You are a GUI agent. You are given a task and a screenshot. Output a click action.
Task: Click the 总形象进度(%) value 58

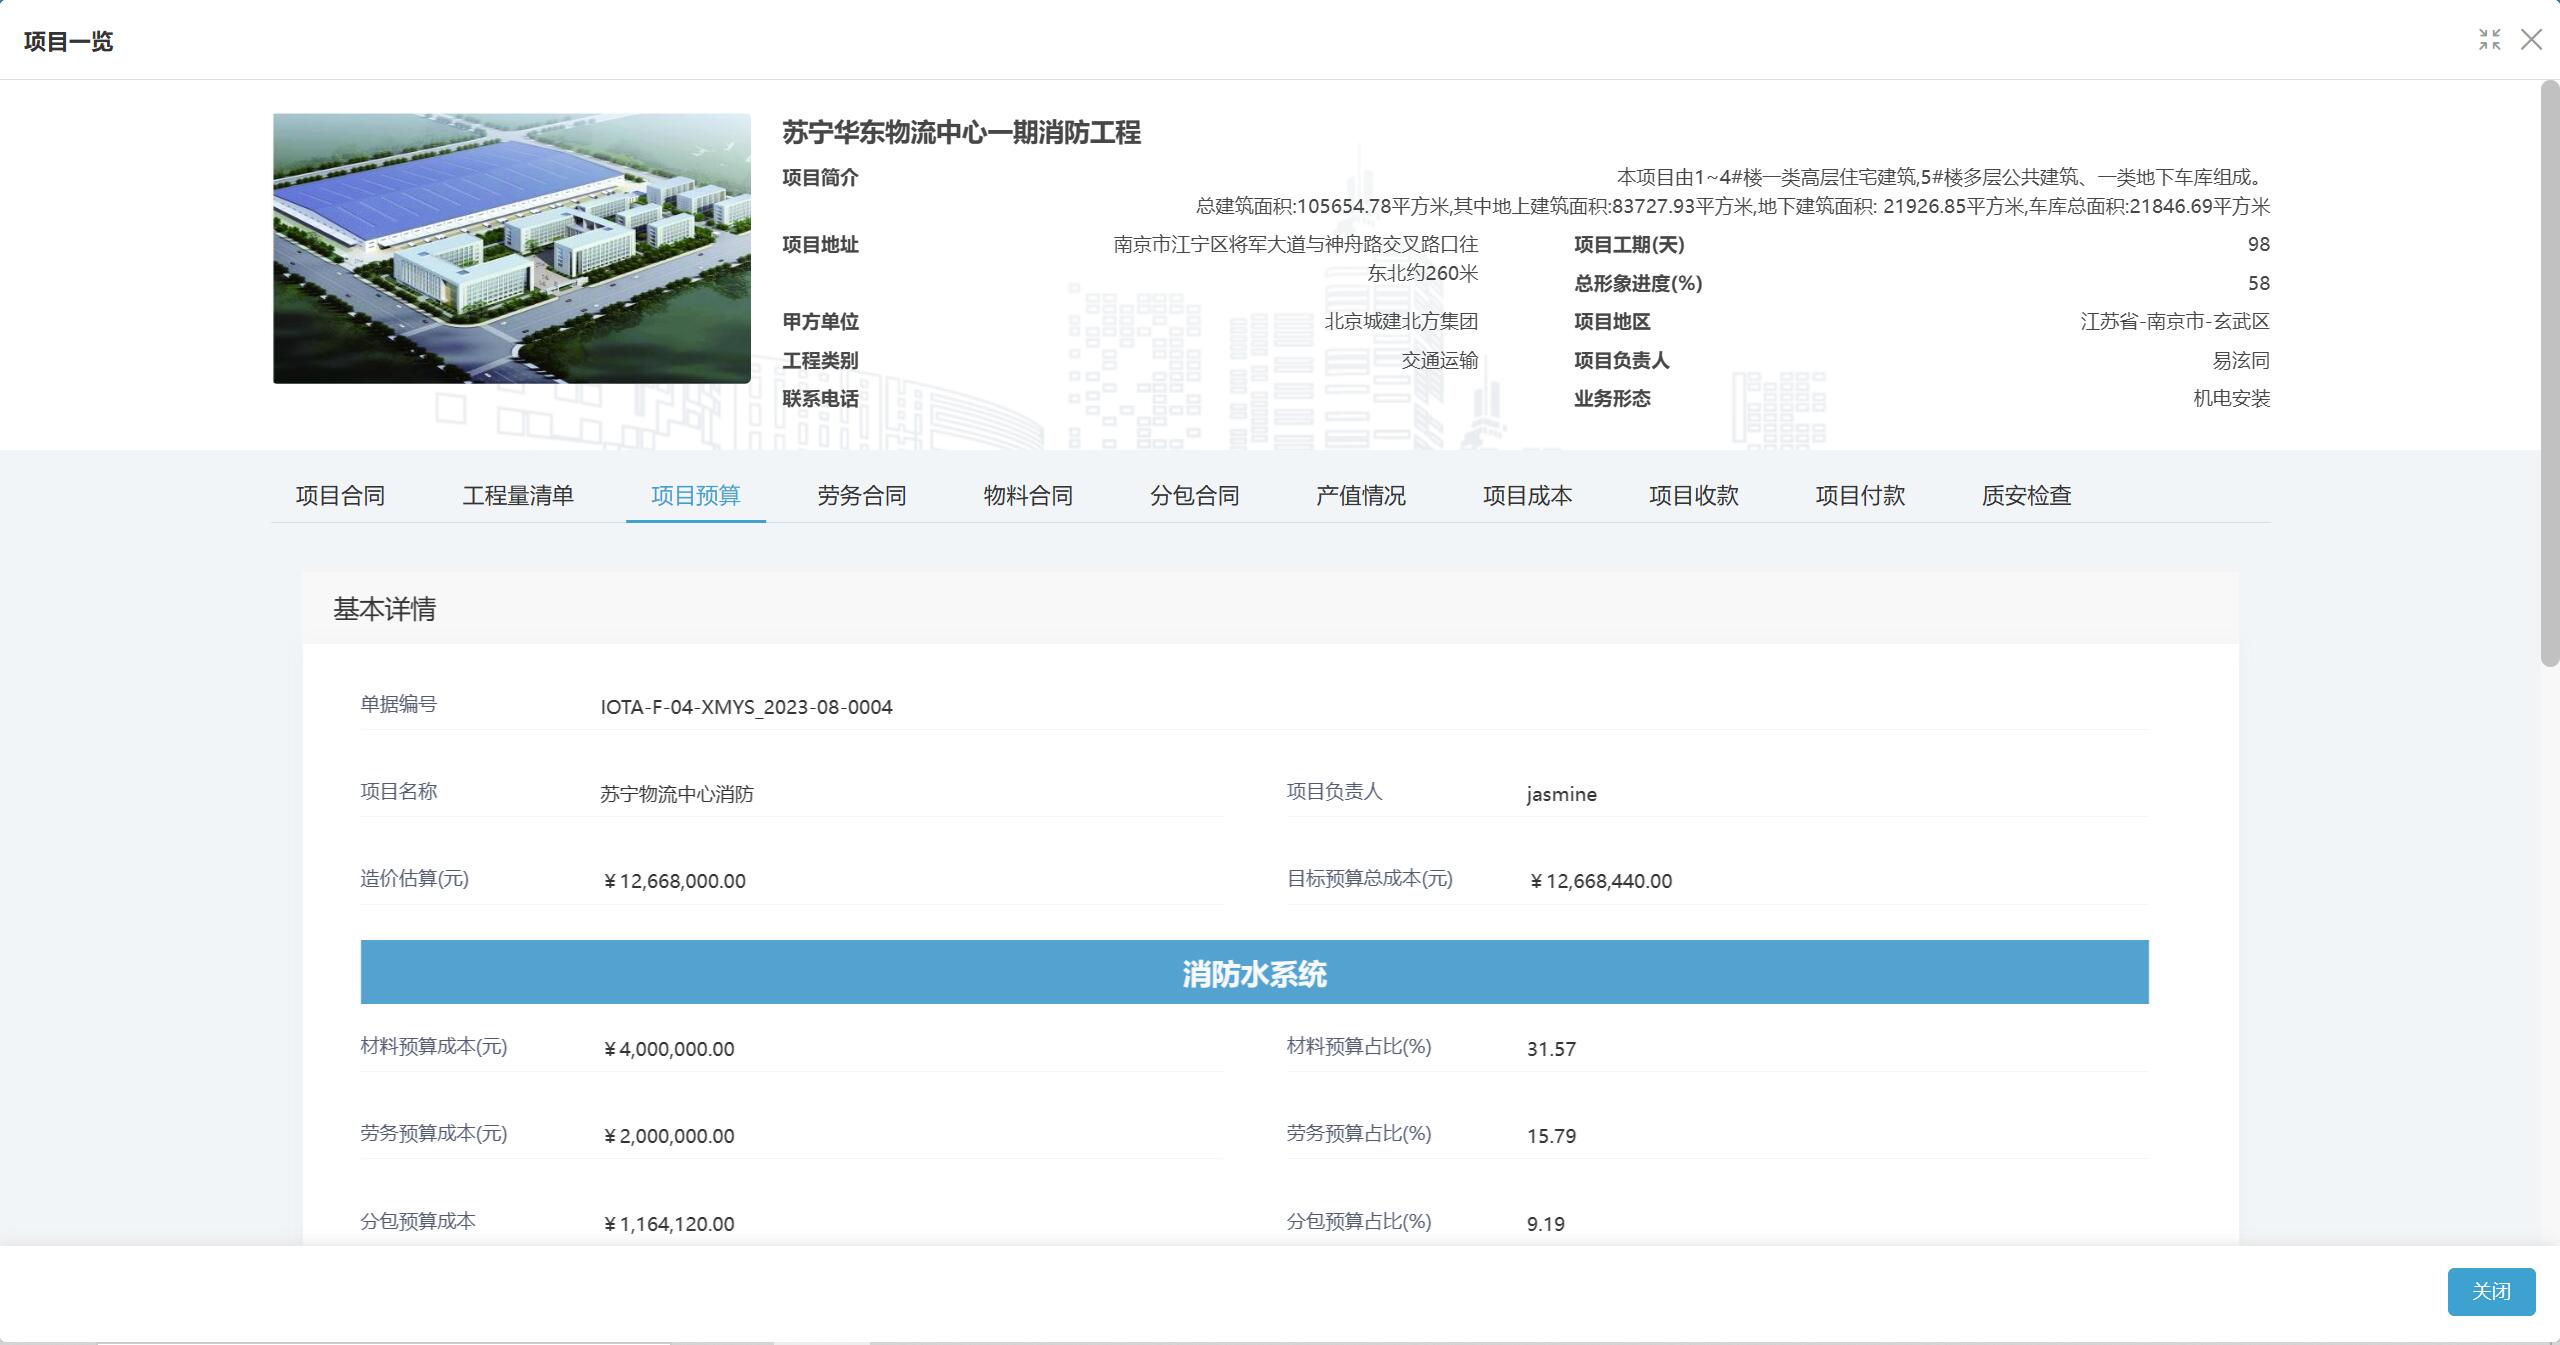tap(2259, 283)
